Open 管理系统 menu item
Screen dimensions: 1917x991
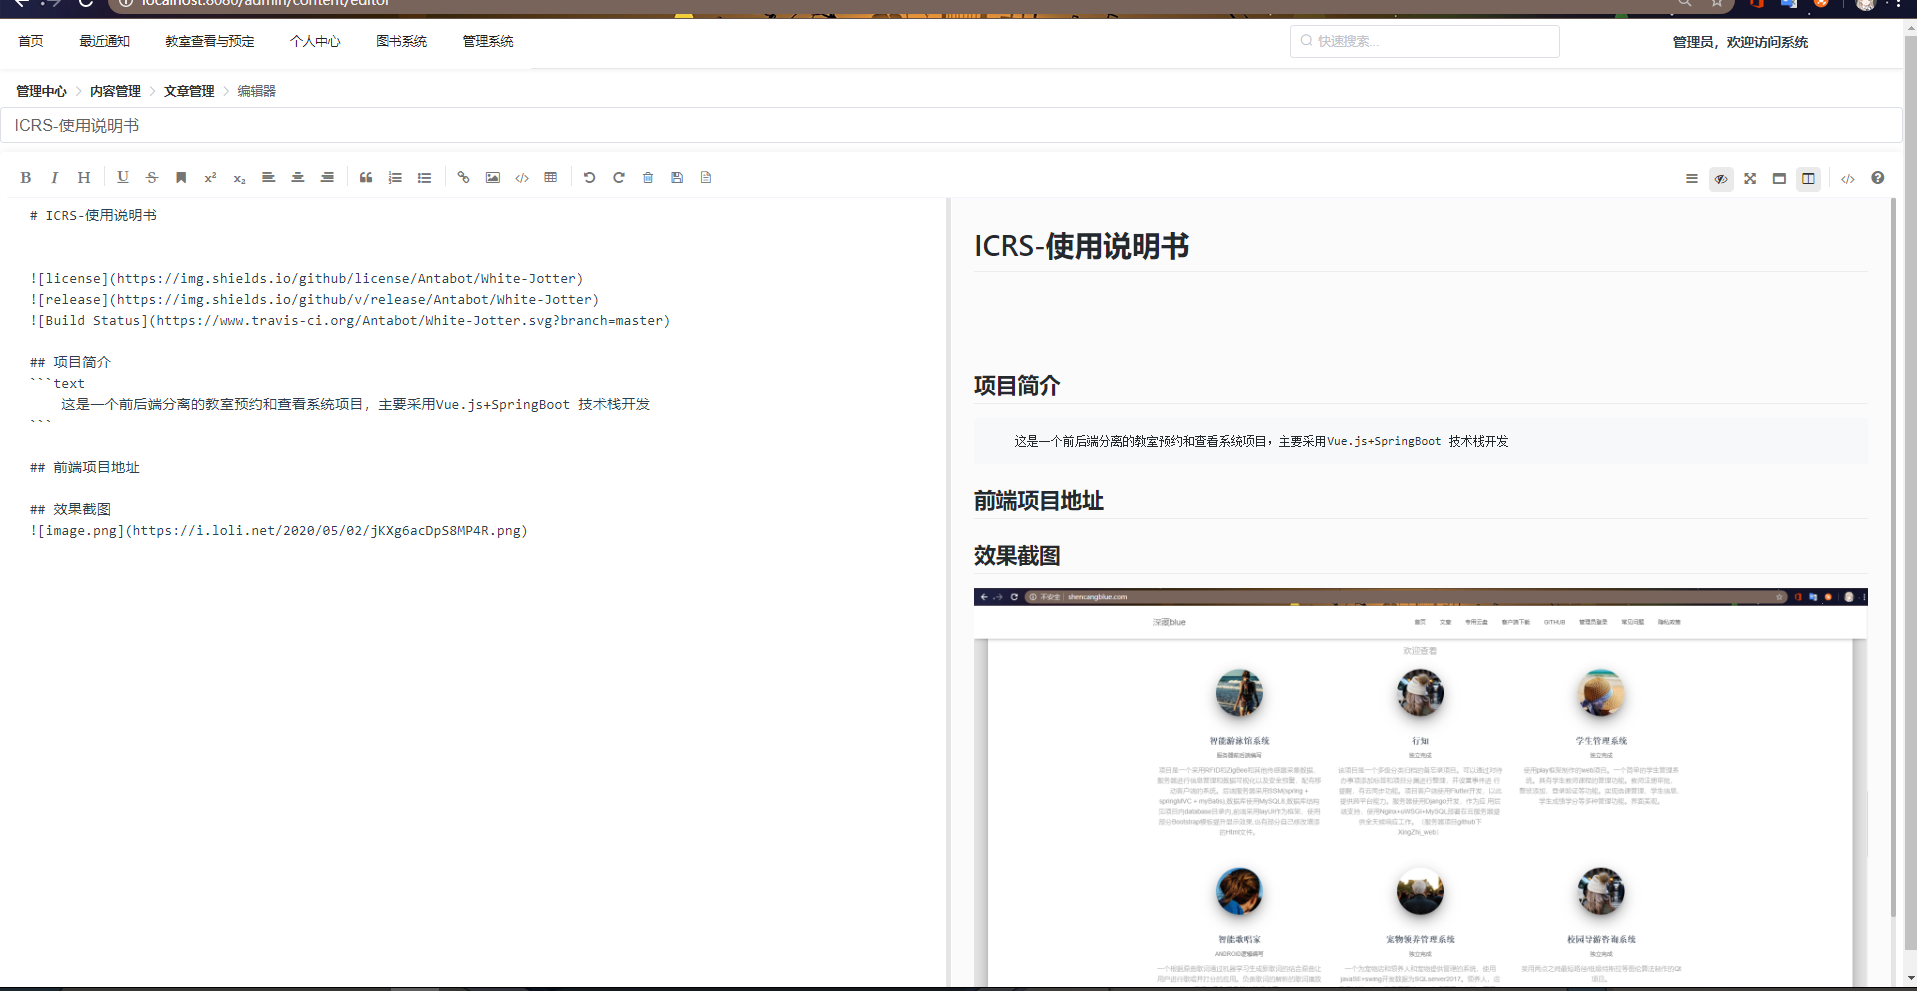coord(488,41)
